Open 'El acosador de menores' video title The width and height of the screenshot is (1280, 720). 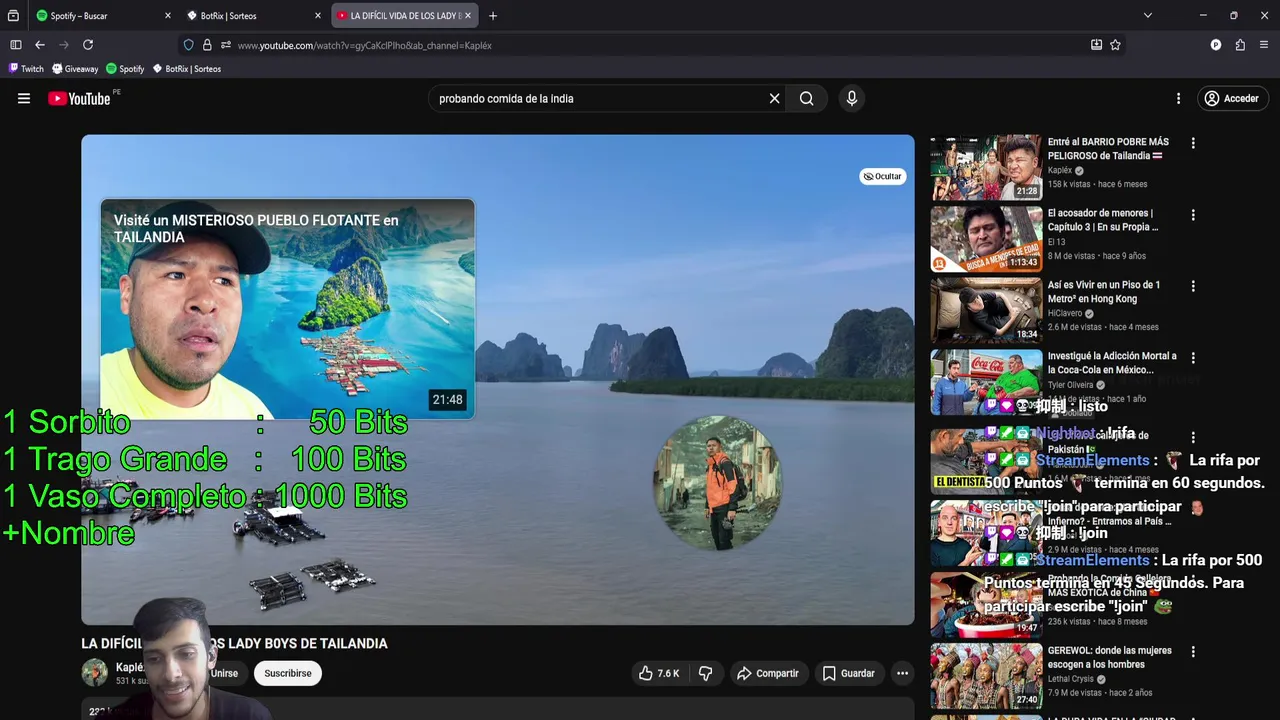pyautogui.click(x=1104, y=220)
